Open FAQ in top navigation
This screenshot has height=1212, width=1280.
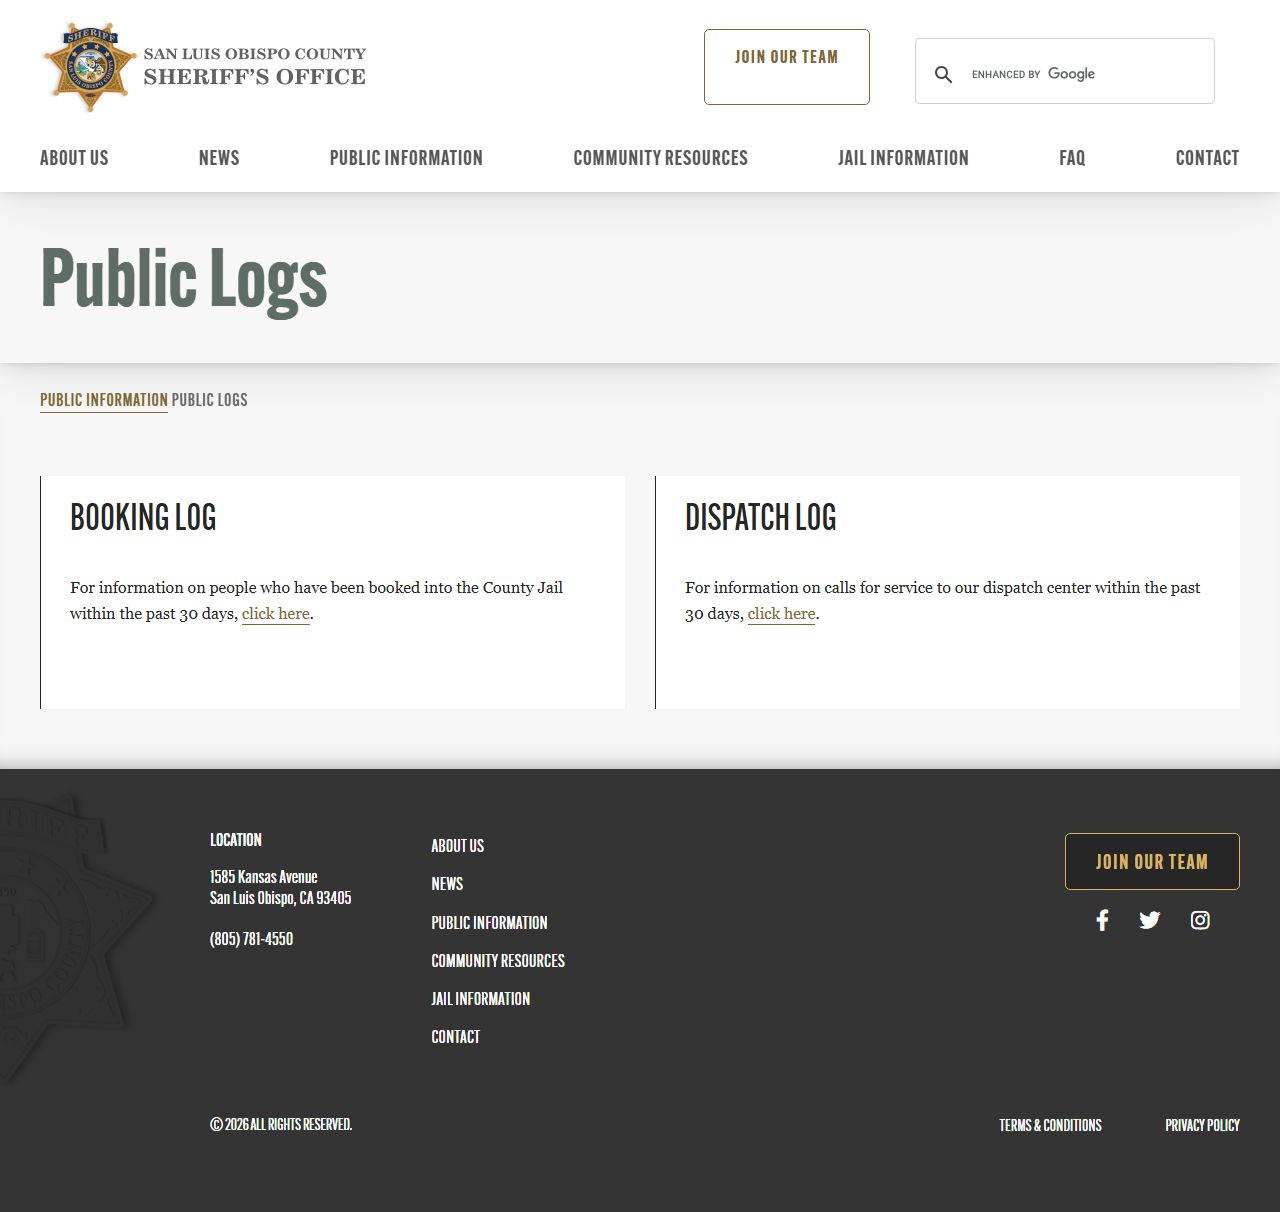tap(1072, 158)
